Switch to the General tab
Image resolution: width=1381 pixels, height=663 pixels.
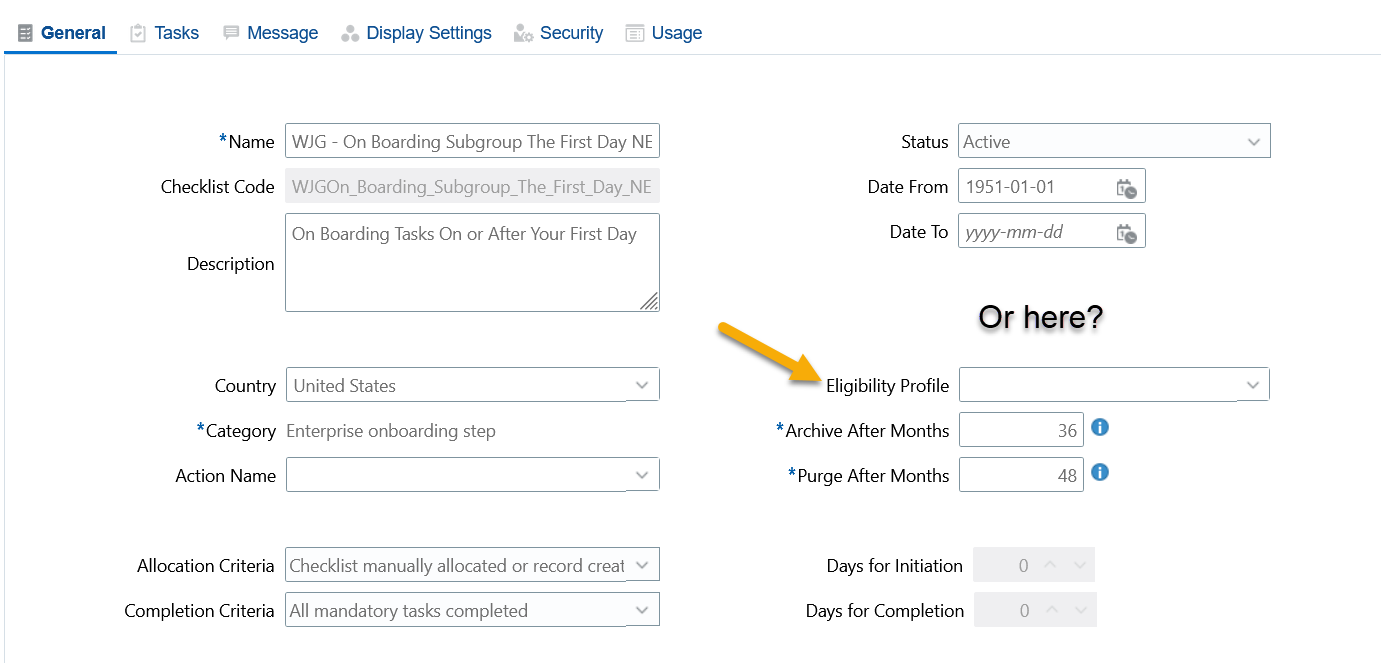click(62, 33)
